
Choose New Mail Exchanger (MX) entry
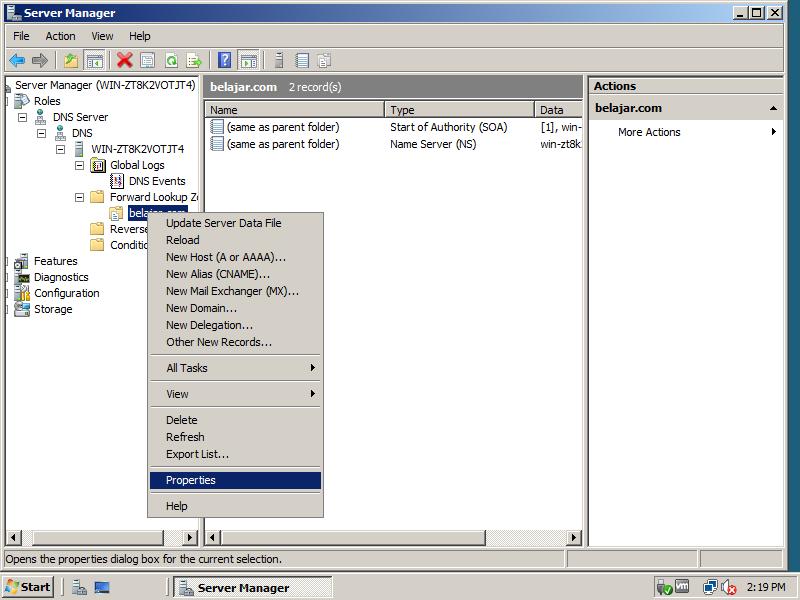pyautogui.click(x=235, y=291)
